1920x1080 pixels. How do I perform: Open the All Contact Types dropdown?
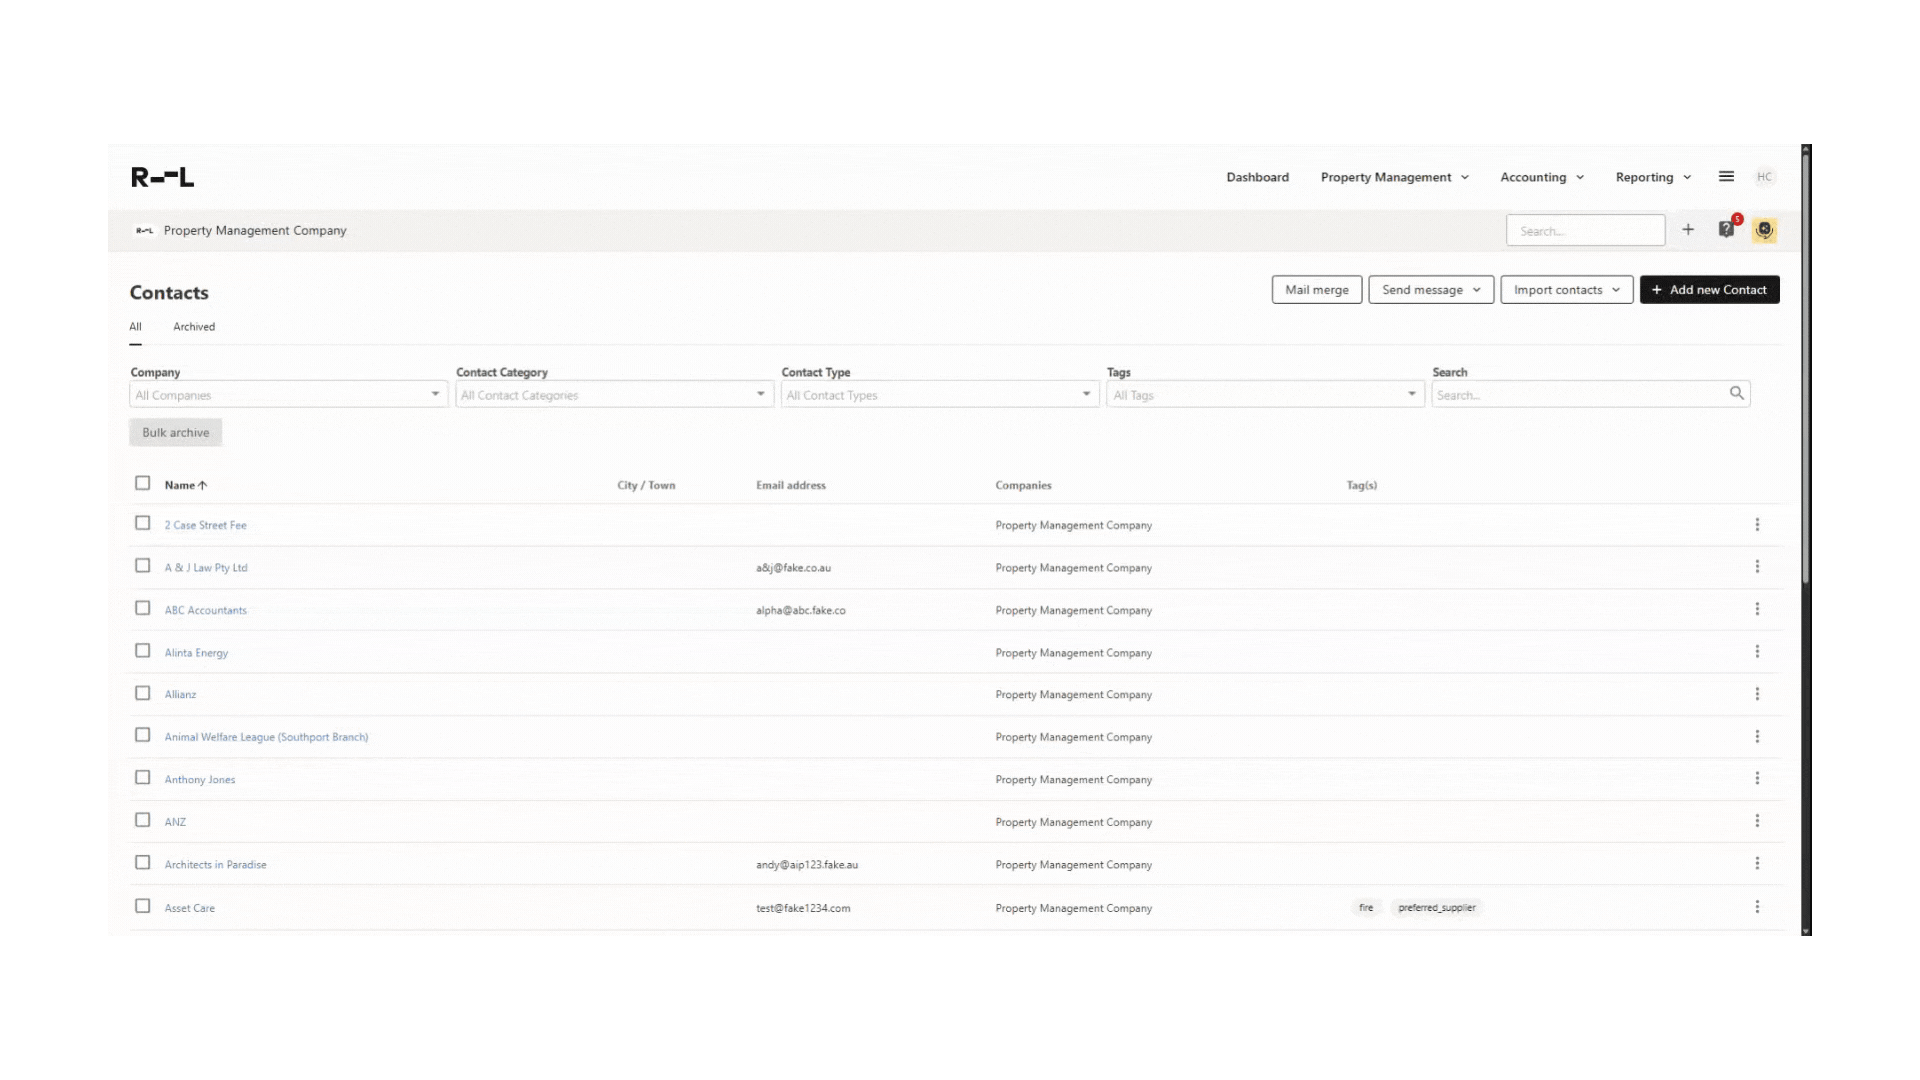(x=939, y=395)
